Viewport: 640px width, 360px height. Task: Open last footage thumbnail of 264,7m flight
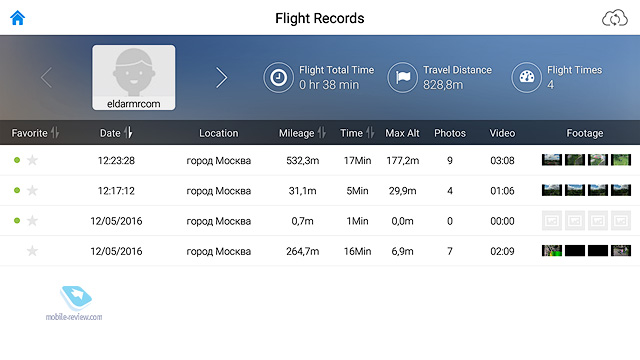pyautogui.click(x=621, y=251)
